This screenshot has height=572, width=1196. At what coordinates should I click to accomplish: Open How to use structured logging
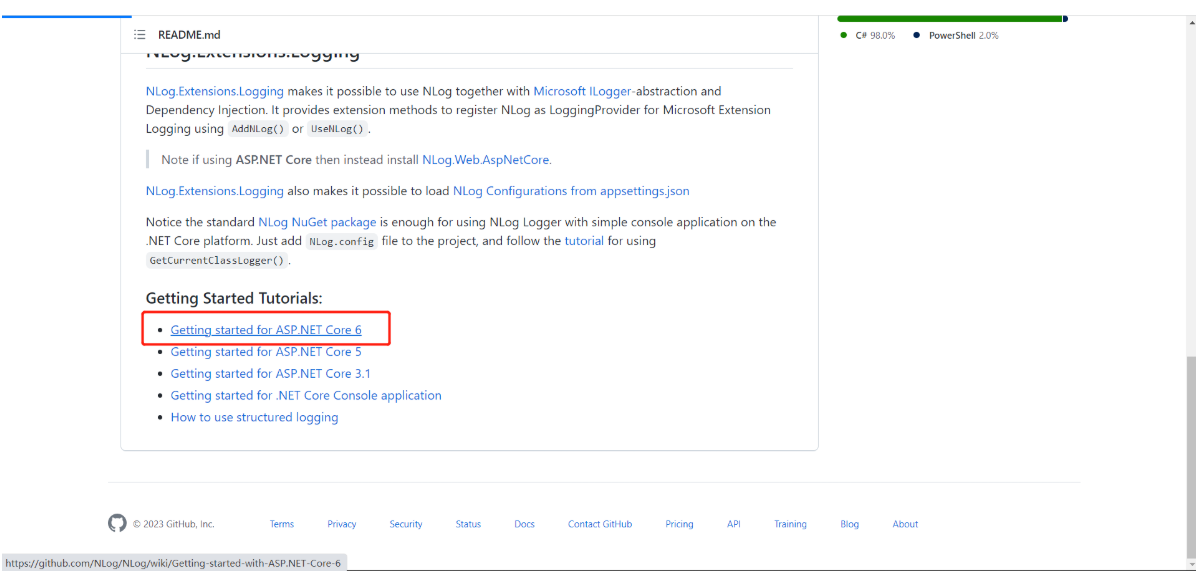coord(254,417)
